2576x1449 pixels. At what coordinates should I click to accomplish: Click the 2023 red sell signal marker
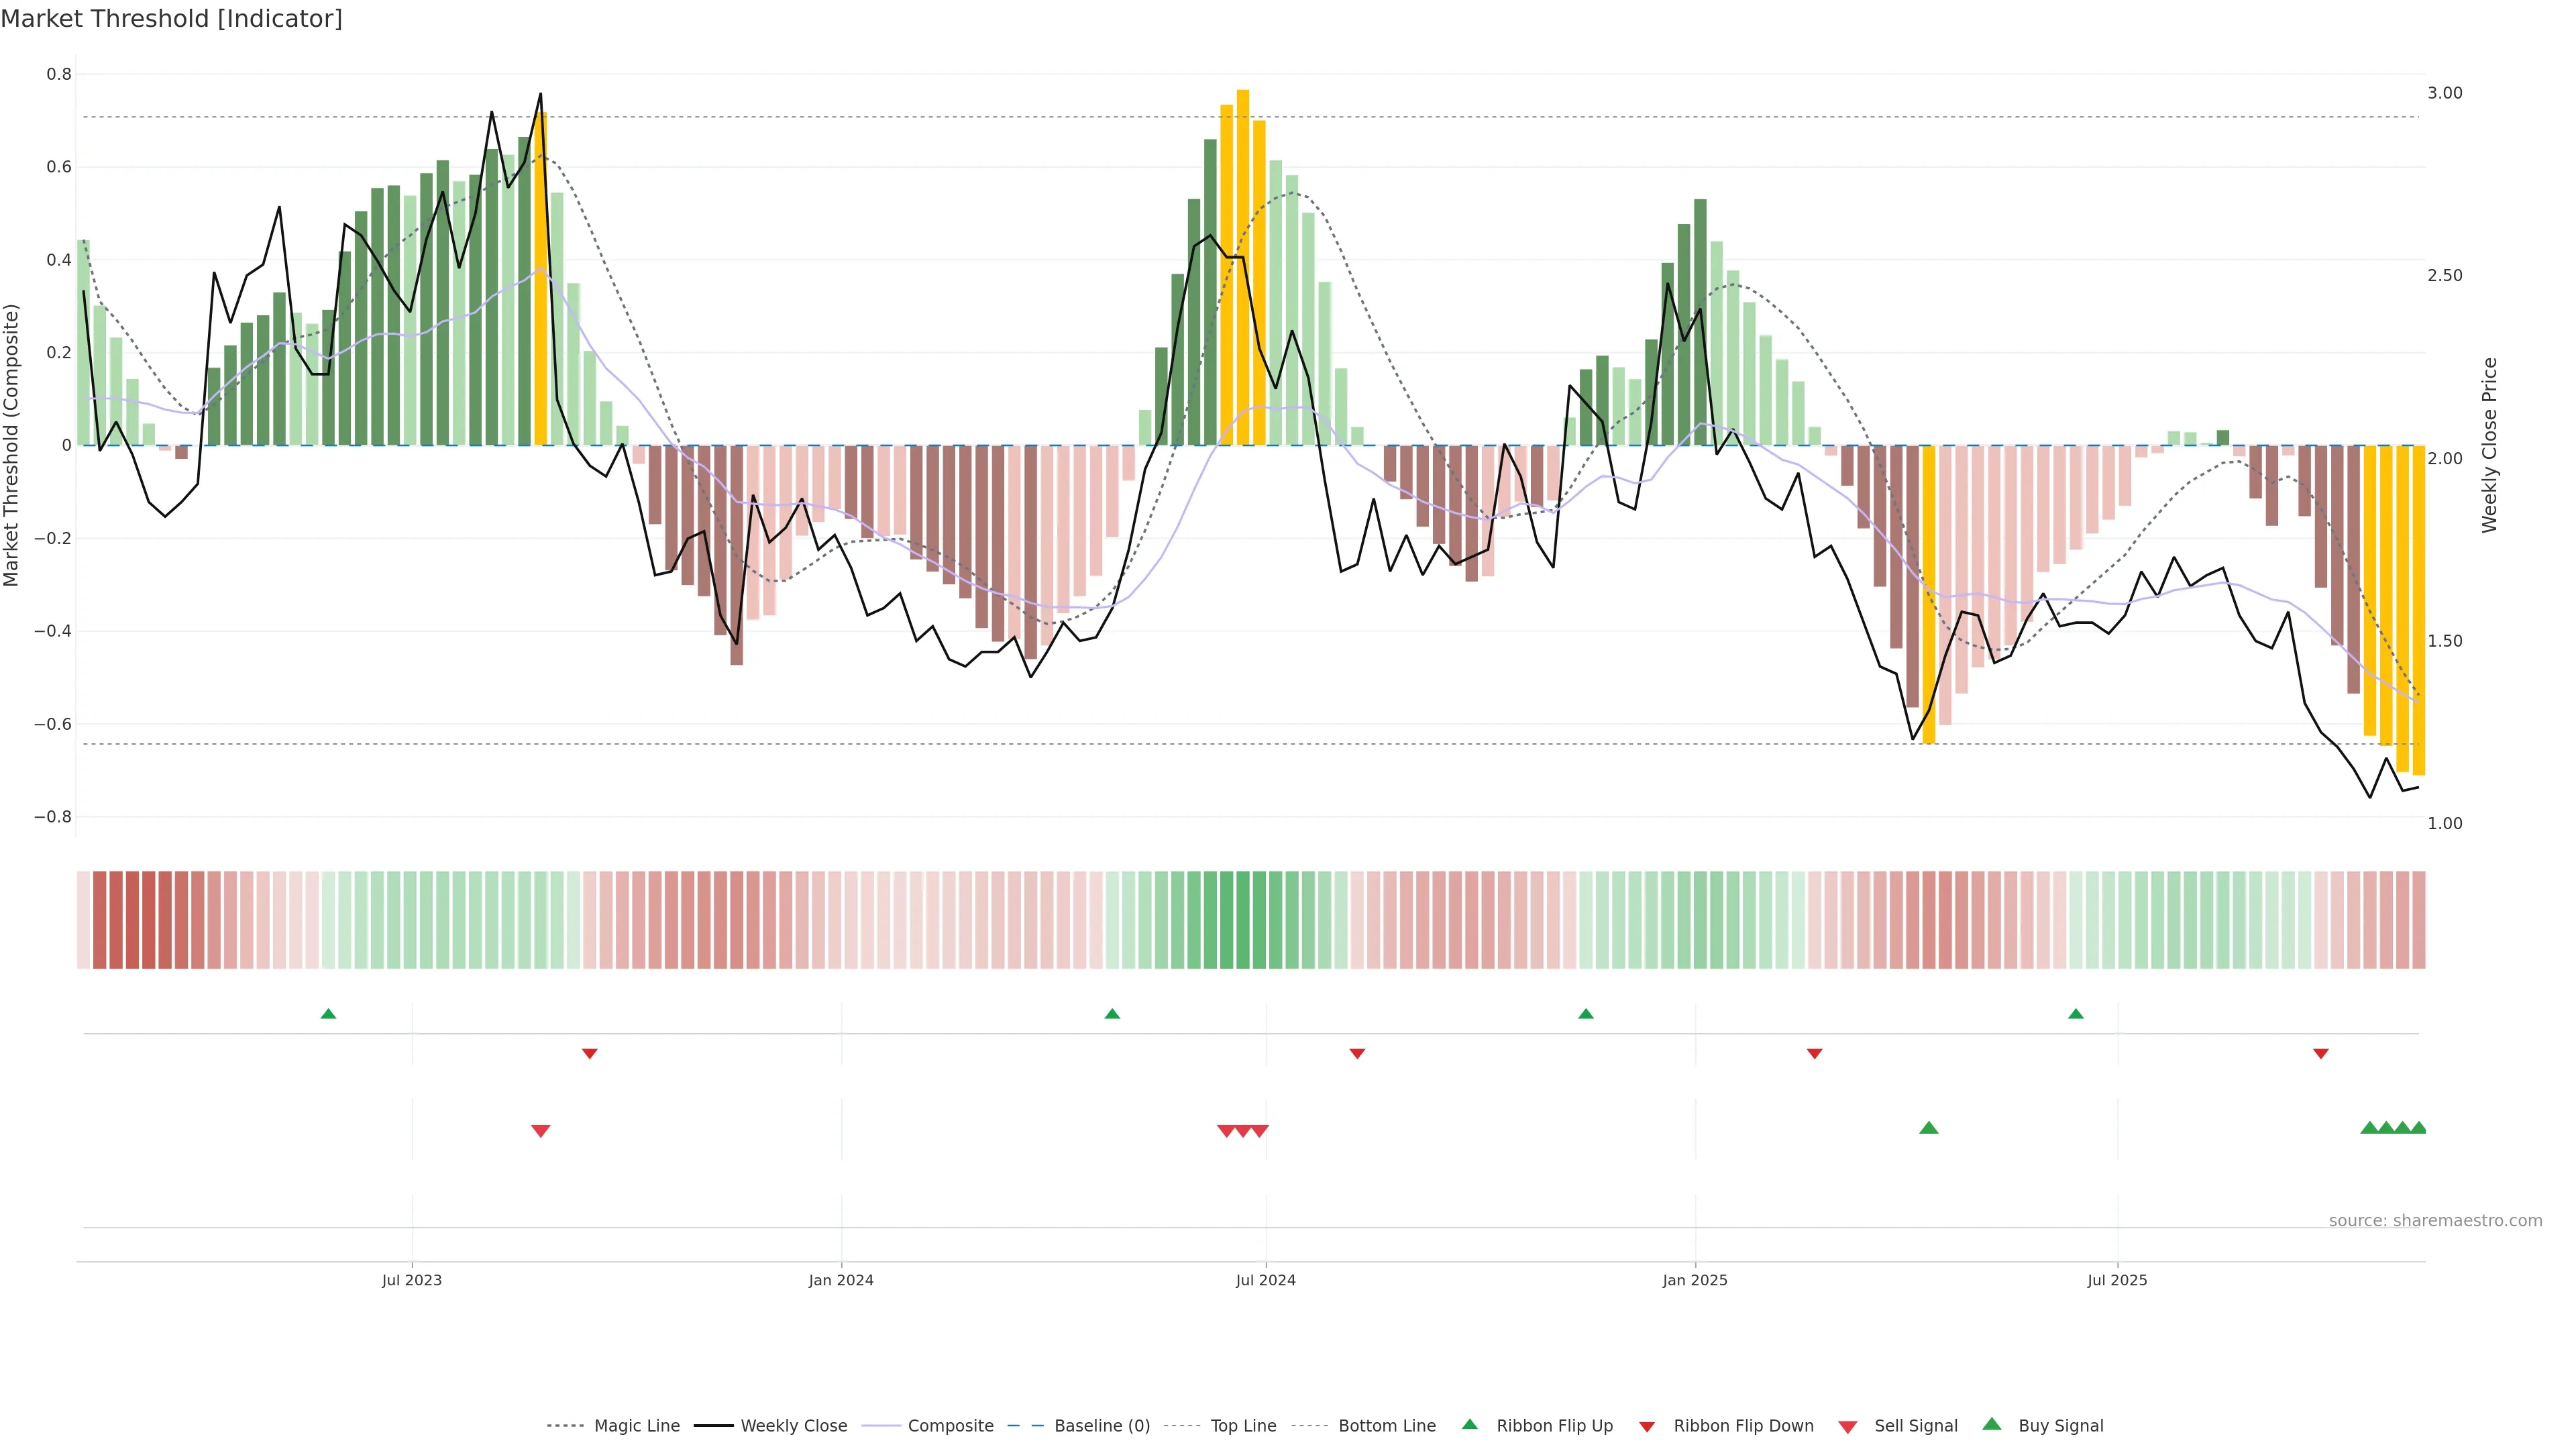(540, 1131)
